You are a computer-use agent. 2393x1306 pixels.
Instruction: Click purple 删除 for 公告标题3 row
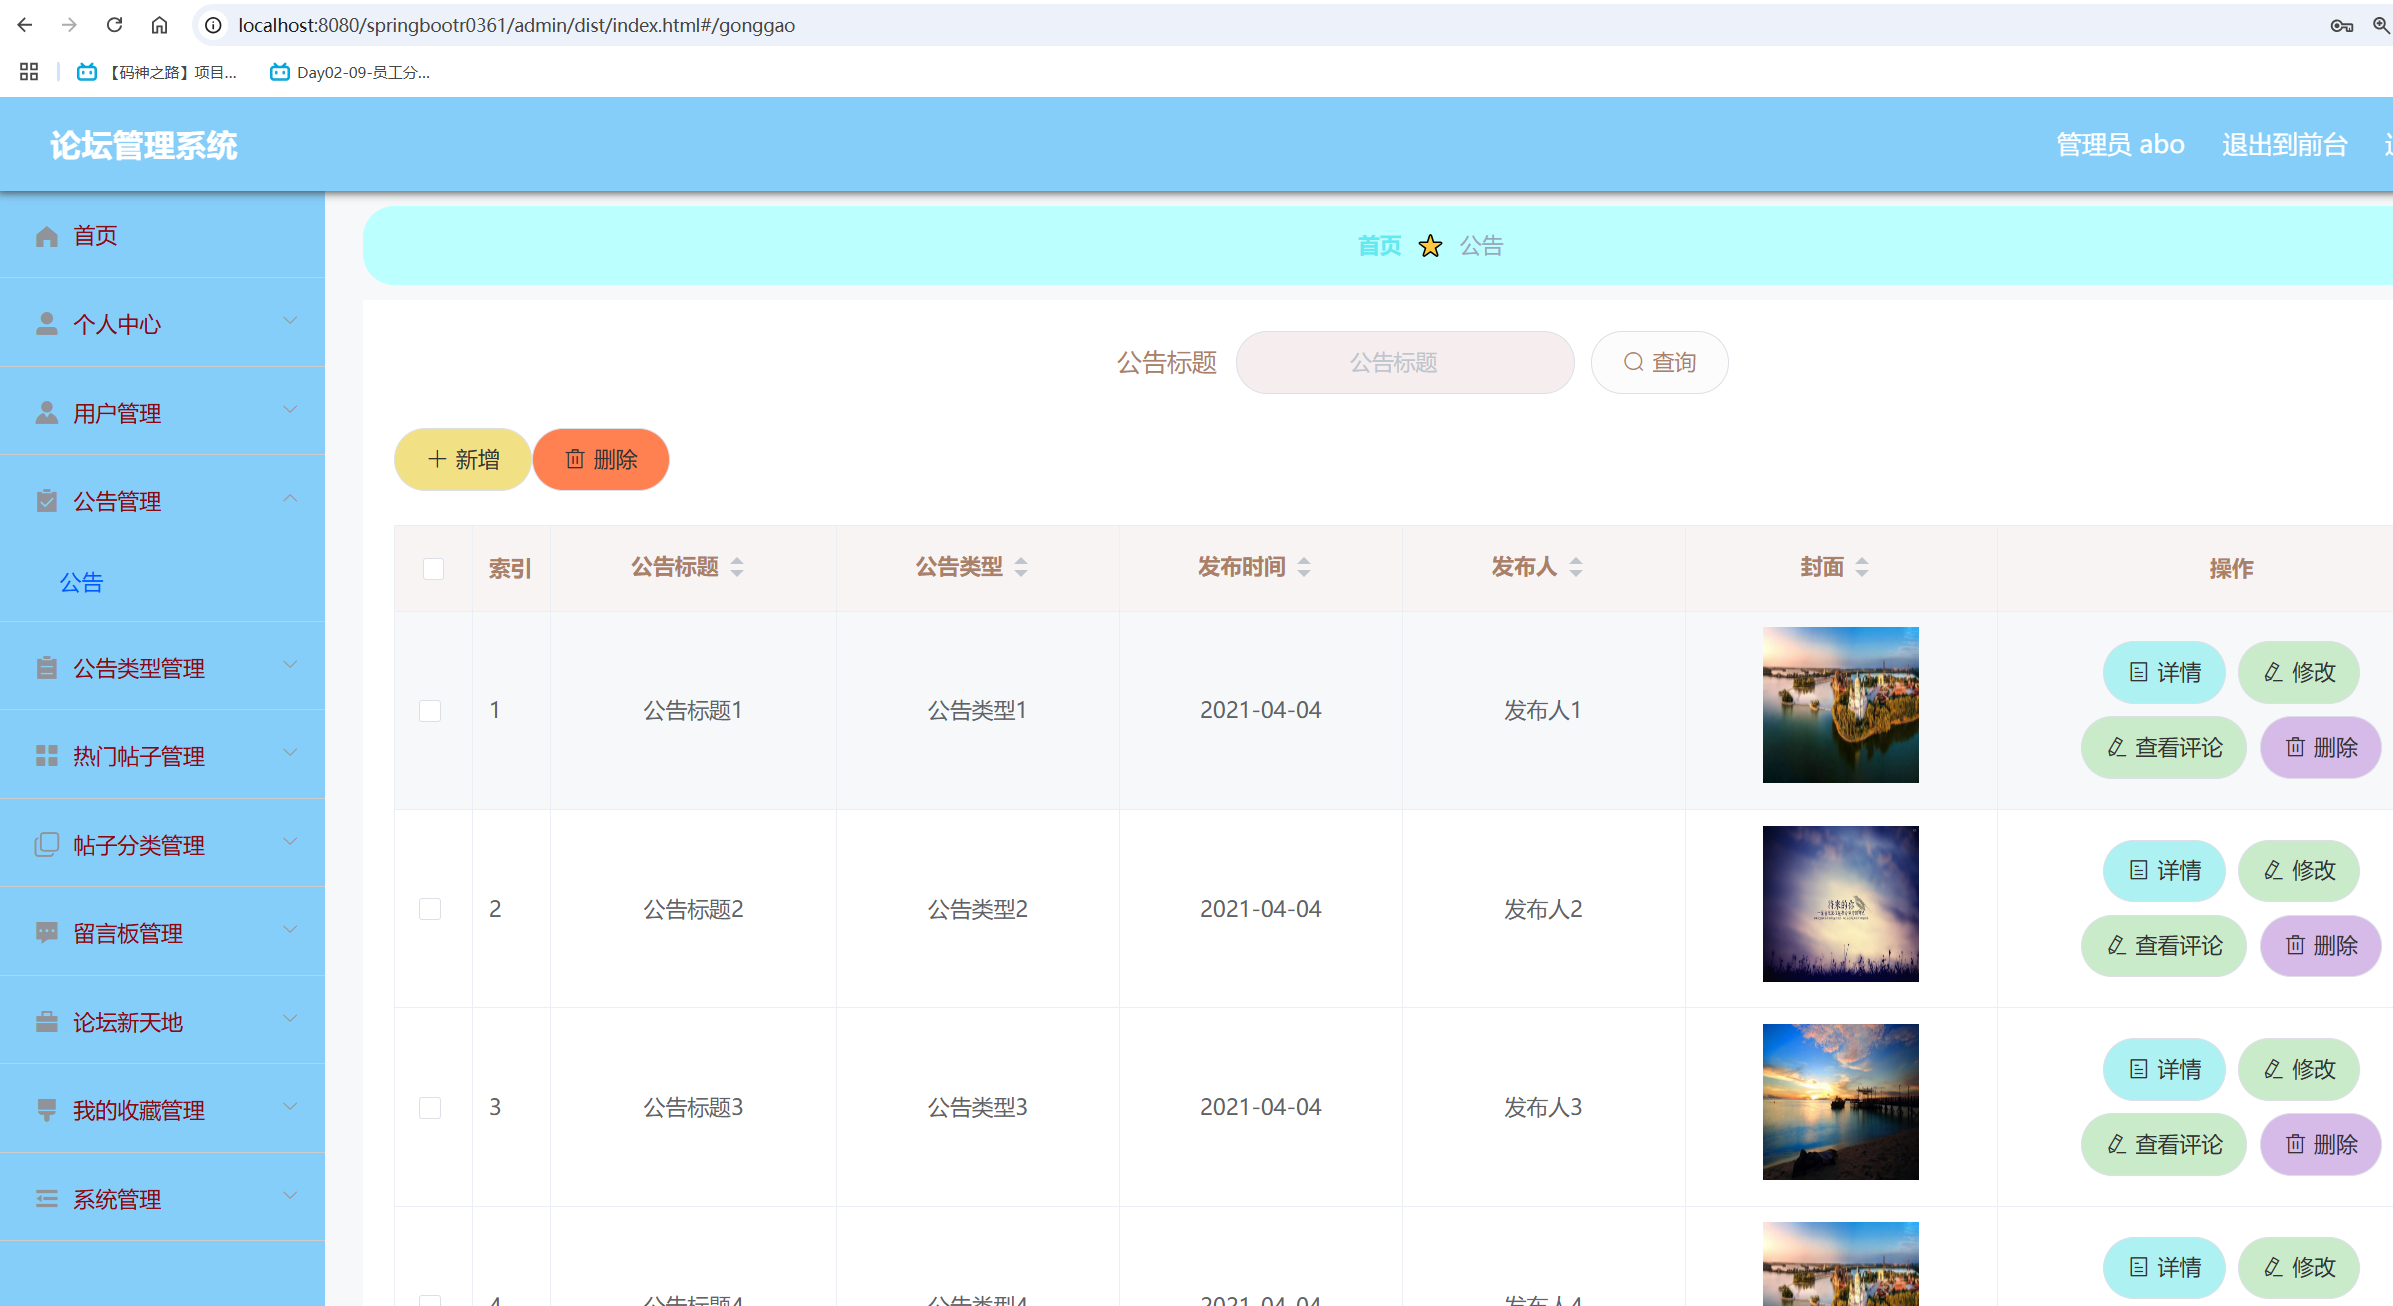coord(2321,1144)
